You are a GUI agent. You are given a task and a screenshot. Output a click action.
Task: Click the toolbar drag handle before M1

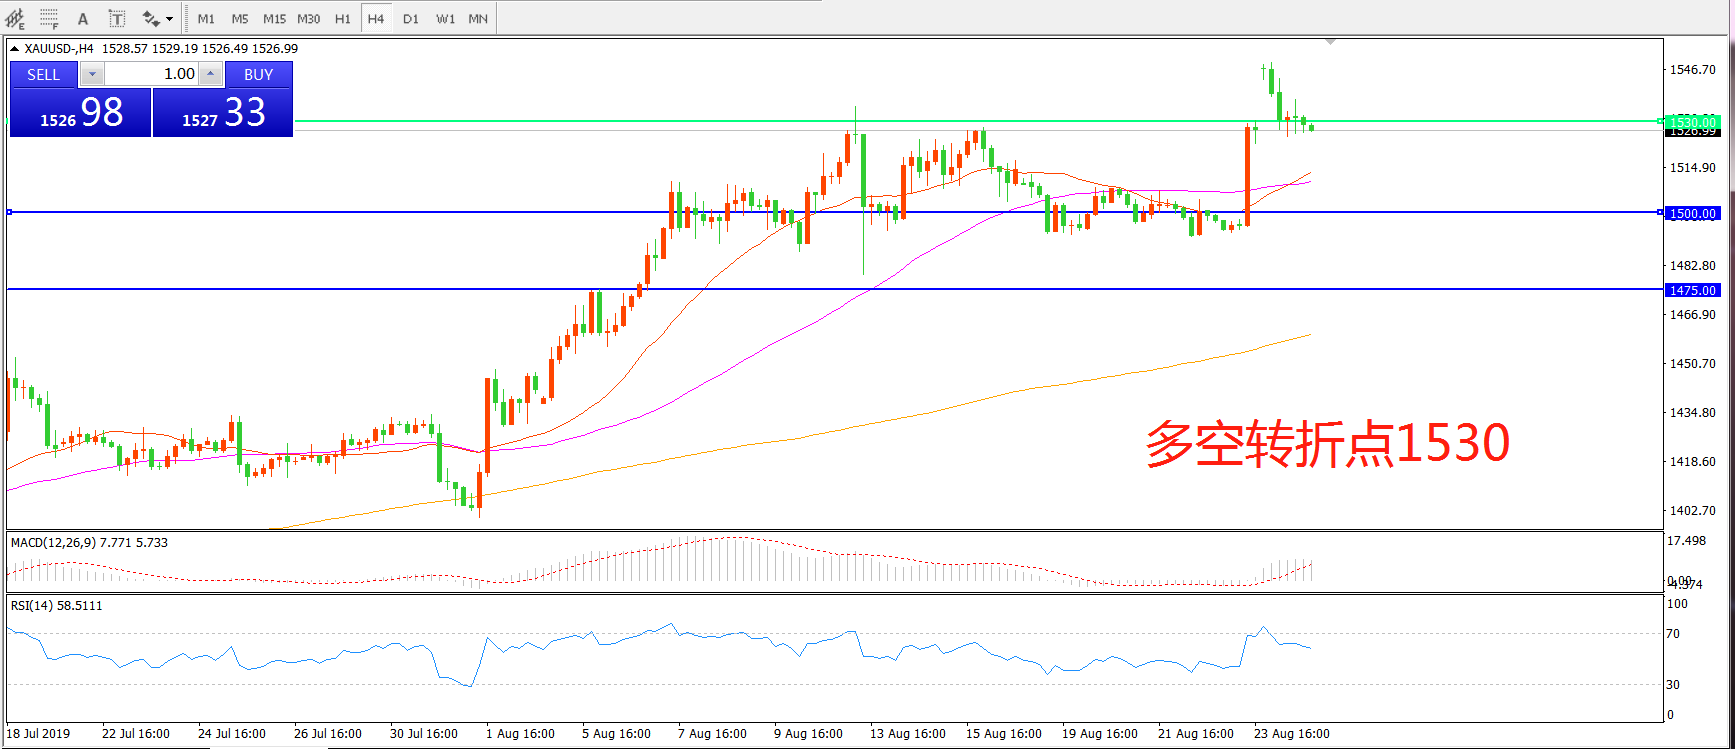pyautogui.click(x=187, y=18)
